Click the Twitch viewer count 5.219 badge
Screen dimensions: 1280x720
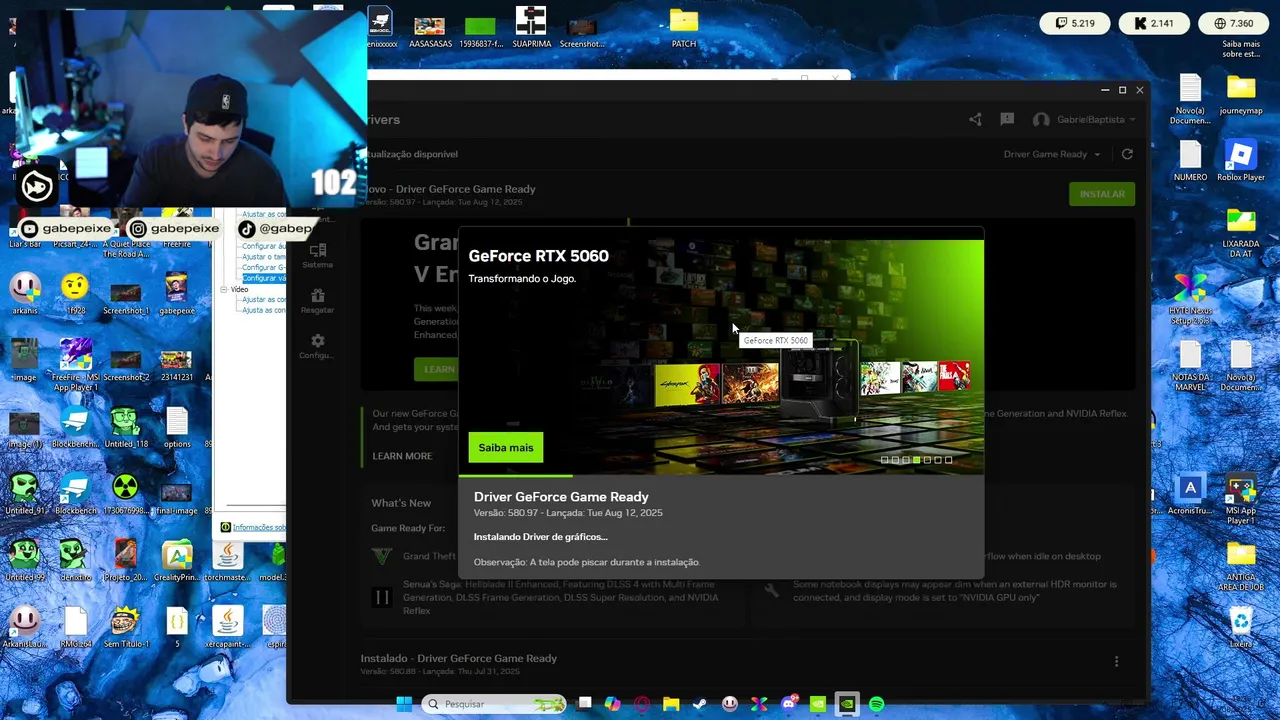[1074, 23]
